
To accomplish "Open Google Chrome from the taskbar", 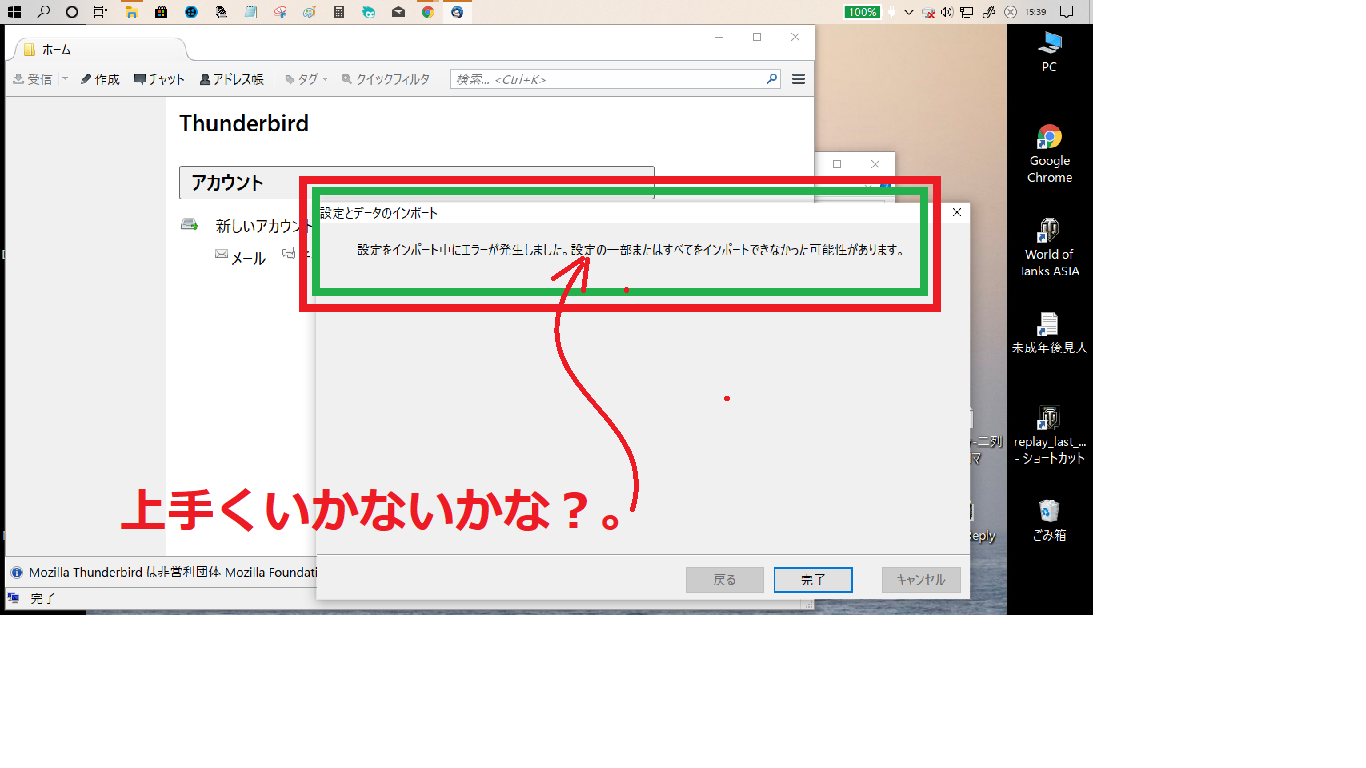I will tap(428, 12).
